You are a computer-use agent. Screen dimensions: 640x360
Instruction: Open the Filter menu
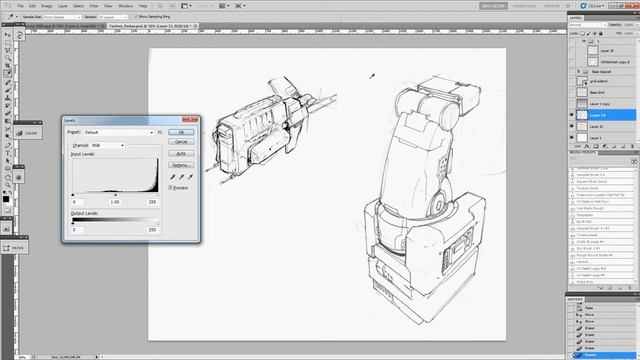[x=94, y=6]
